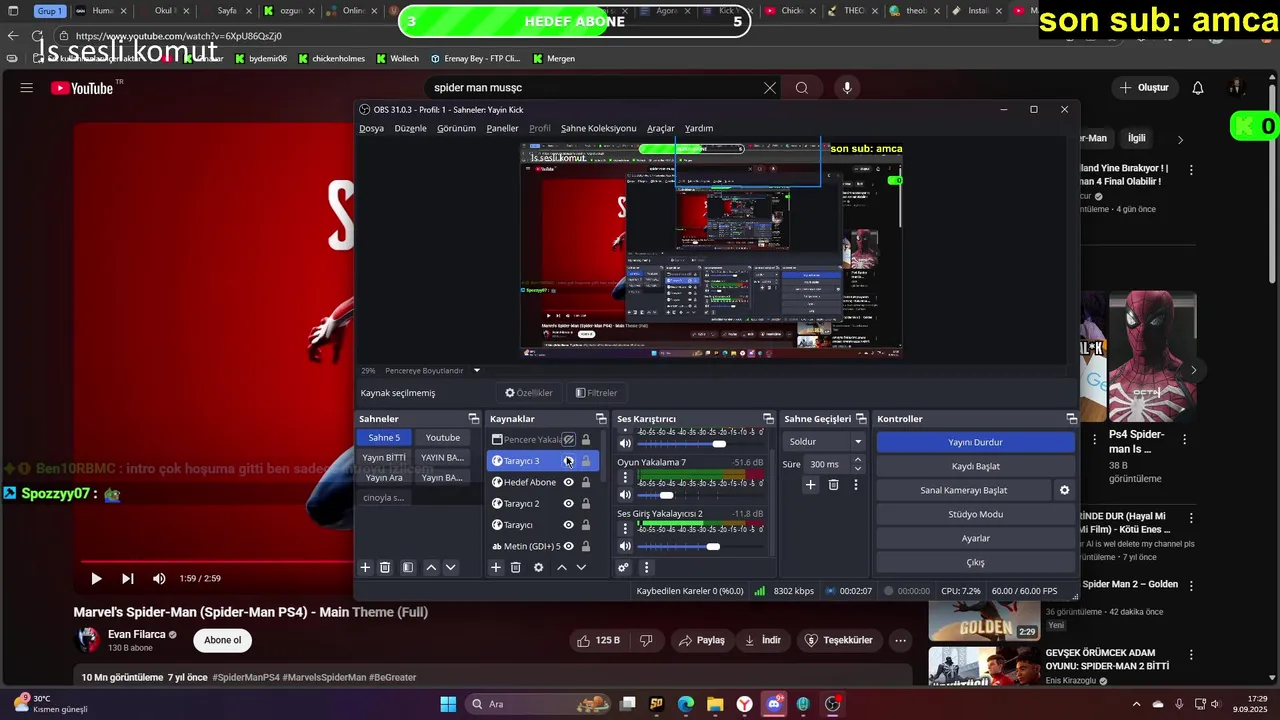Add a scene transition with plus icon

[x=811, y=485]
